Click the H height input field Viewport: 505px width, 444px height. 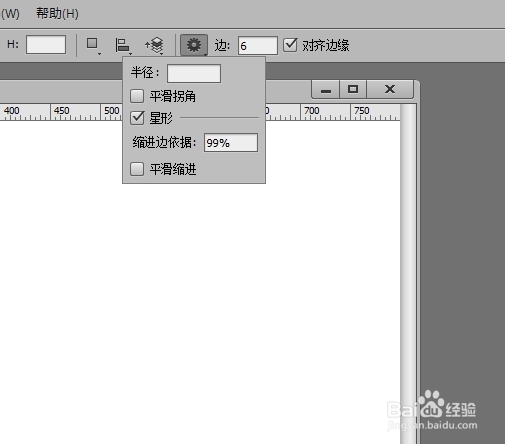(46, 45)
